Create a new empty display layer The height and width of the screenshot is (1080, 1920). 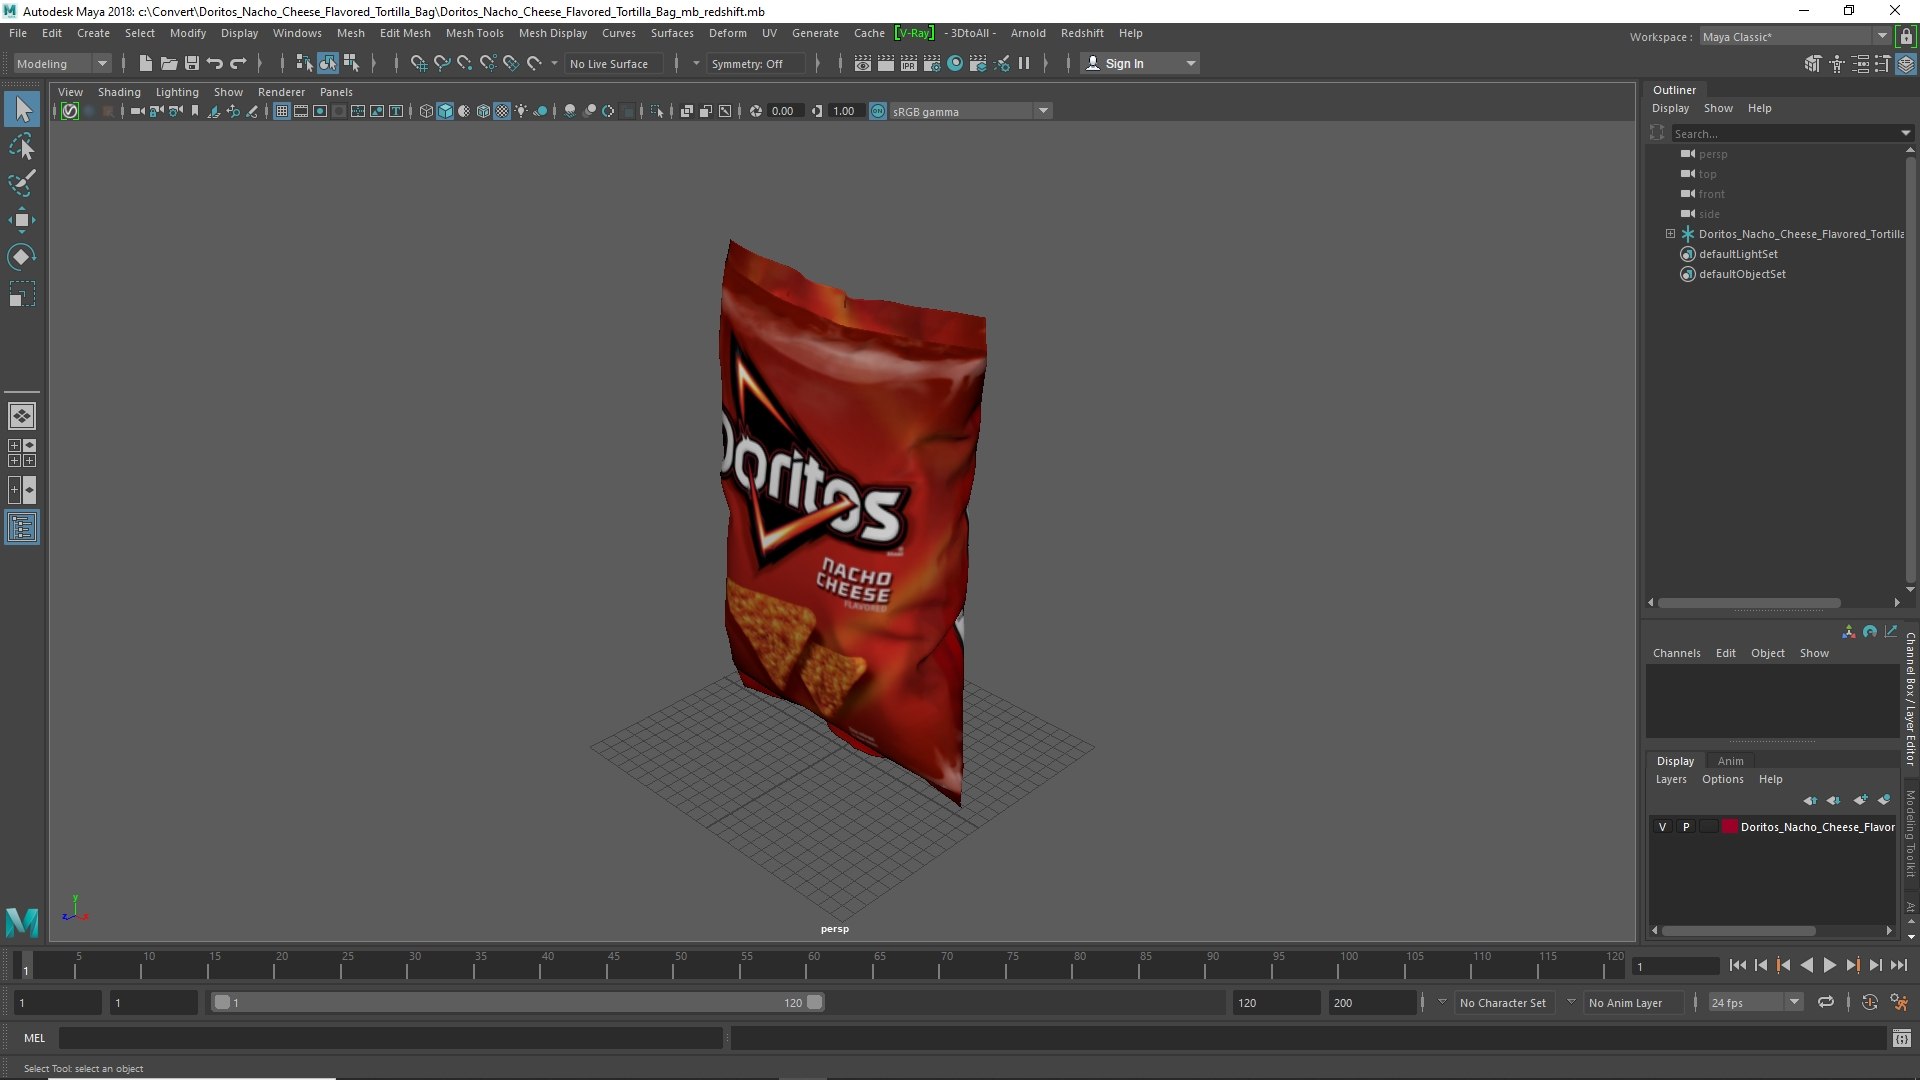(x=1860, y=800)
